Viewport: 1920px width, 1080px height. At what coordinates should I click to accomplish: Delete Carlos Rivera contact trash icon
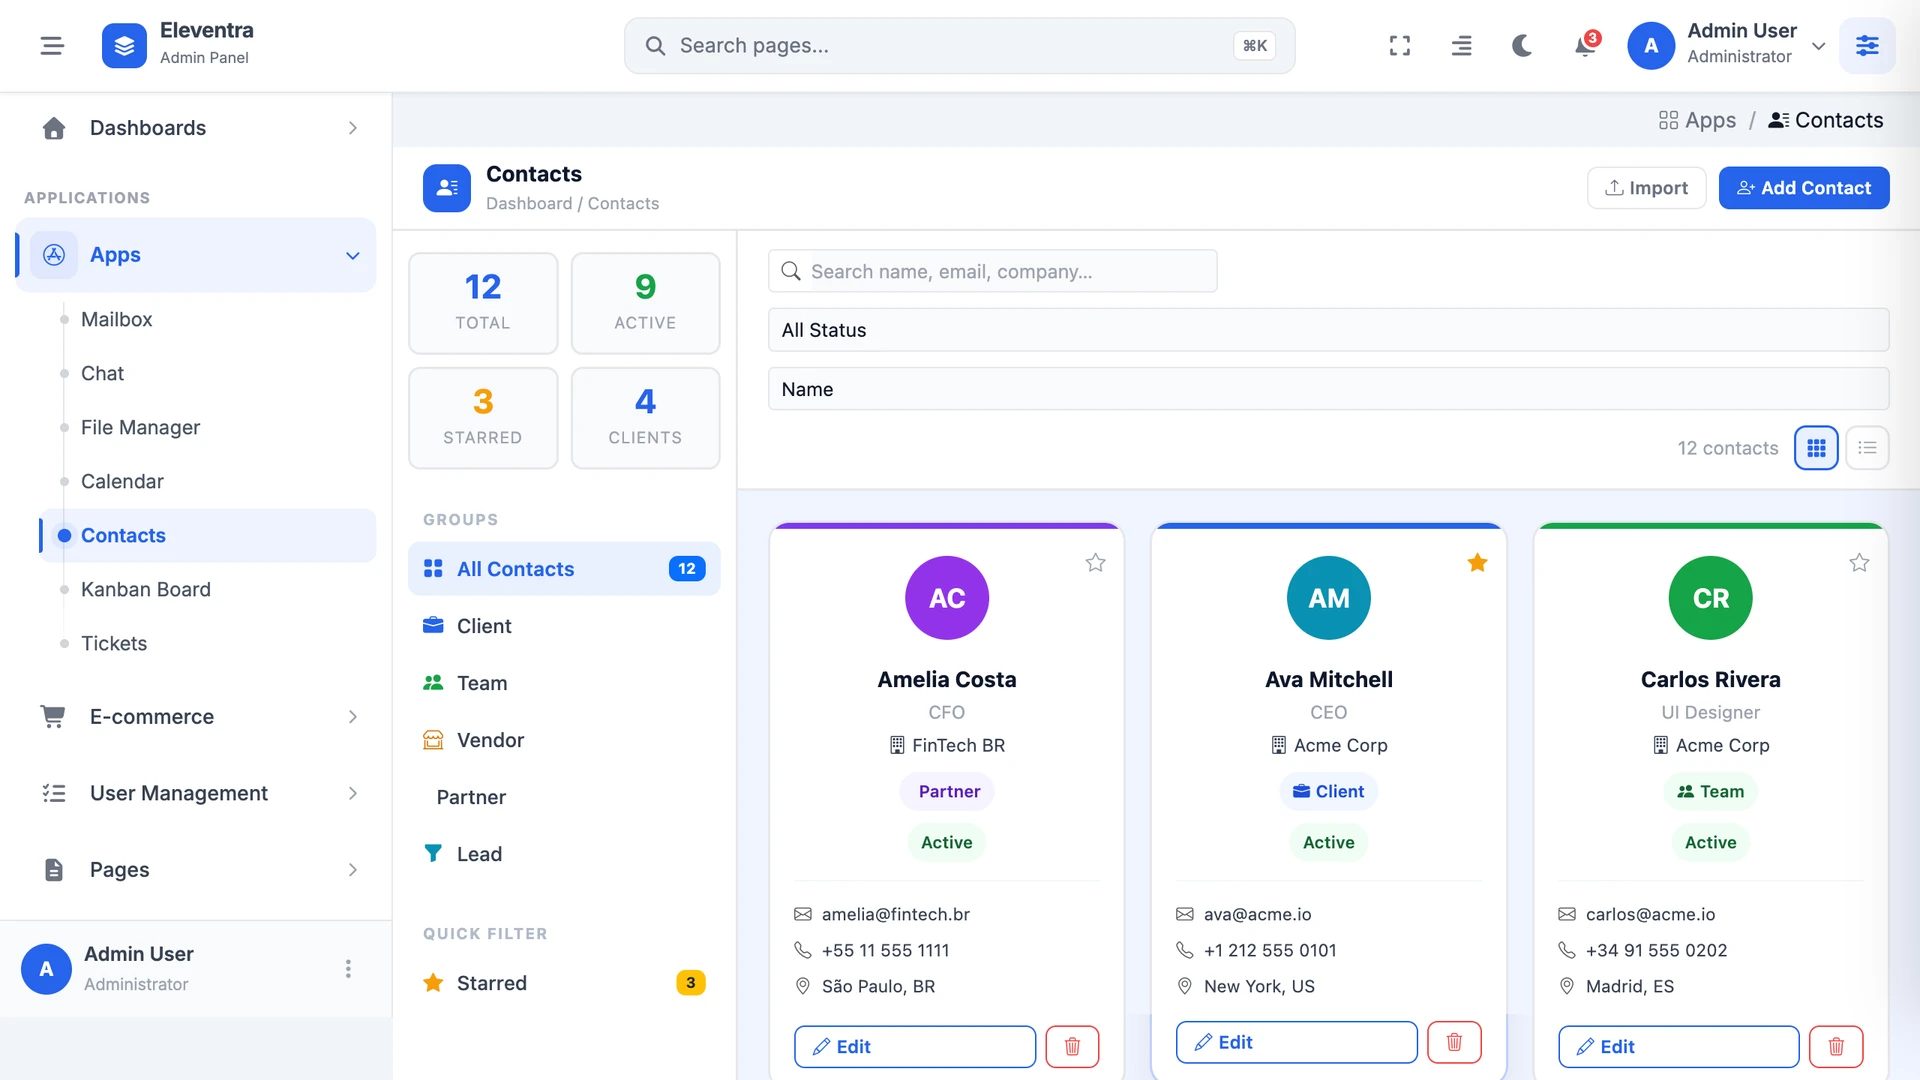pyautogui.click(x=1836, y=1047)
